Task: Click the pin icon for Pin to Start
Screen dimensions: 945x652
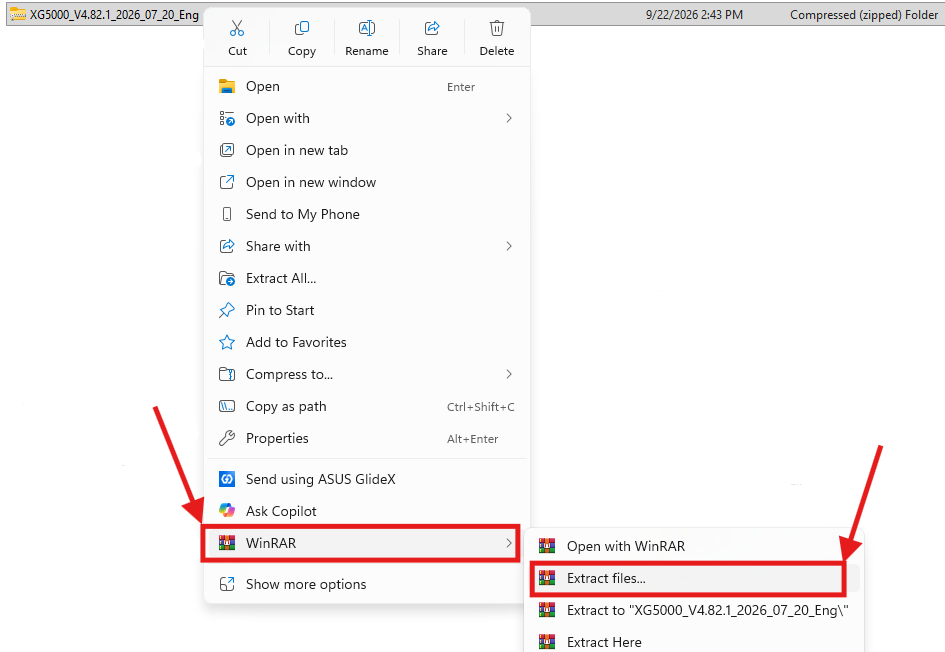Action: click(227, 310)
